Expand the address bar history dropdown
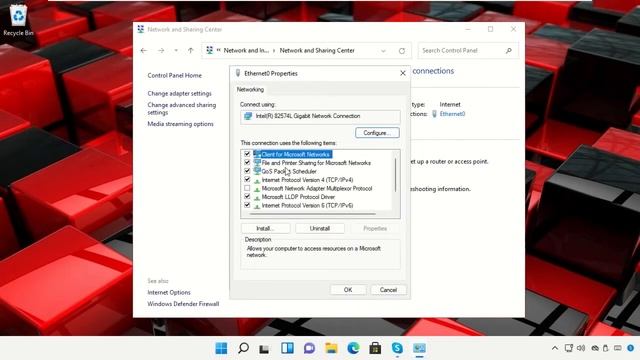This screenshot has width=640, height=360. click(383, 51)
